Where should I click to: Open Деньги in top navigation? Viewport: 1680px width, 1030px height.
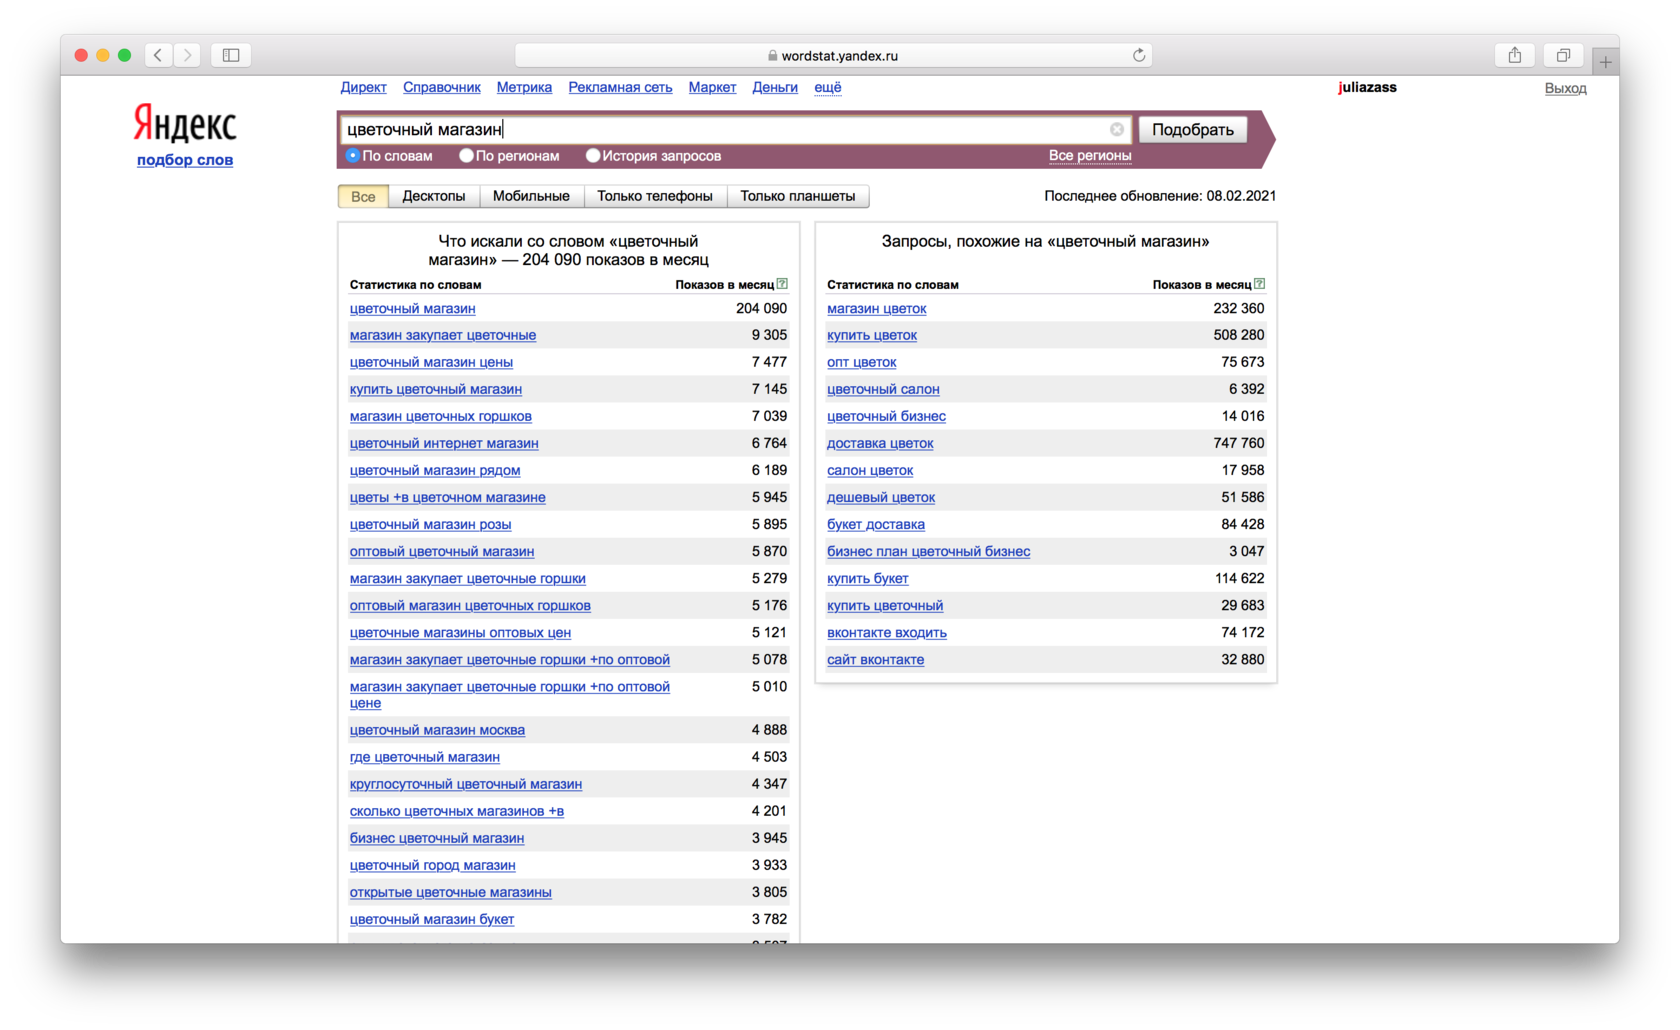775,87
